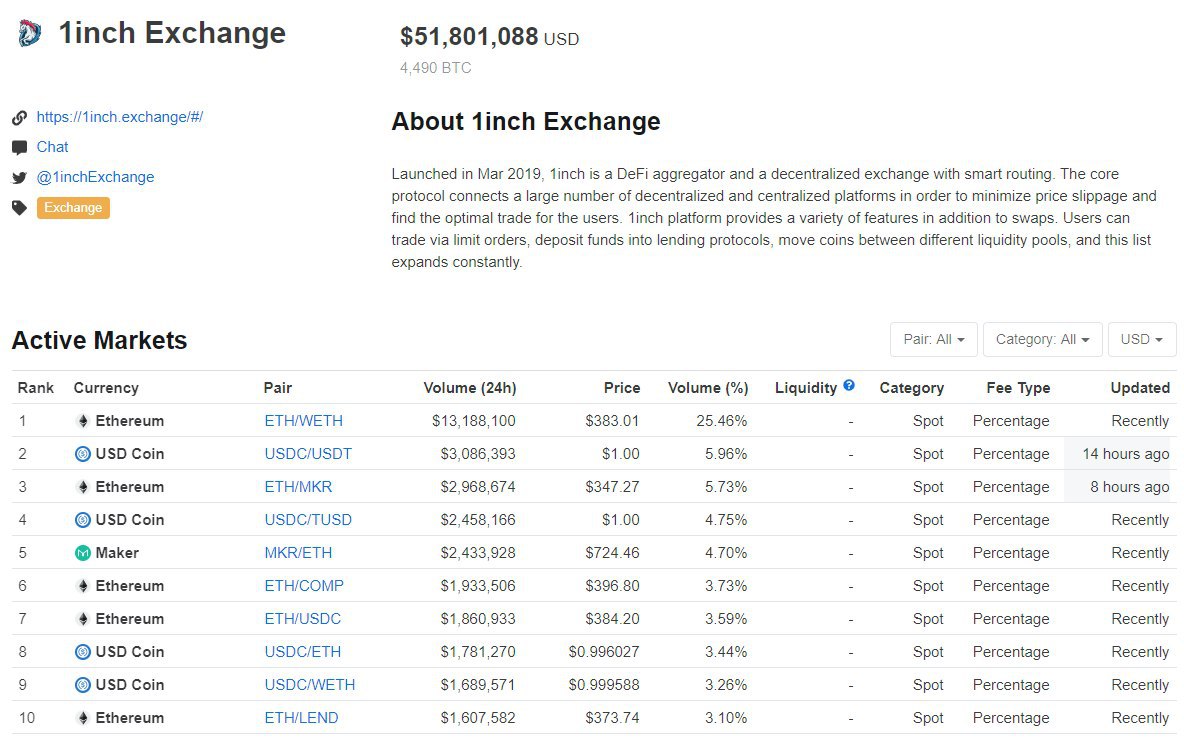Screen dimensions: 1184x741
Task: Click the 4,490 BTC volume text
Action: 436,68
